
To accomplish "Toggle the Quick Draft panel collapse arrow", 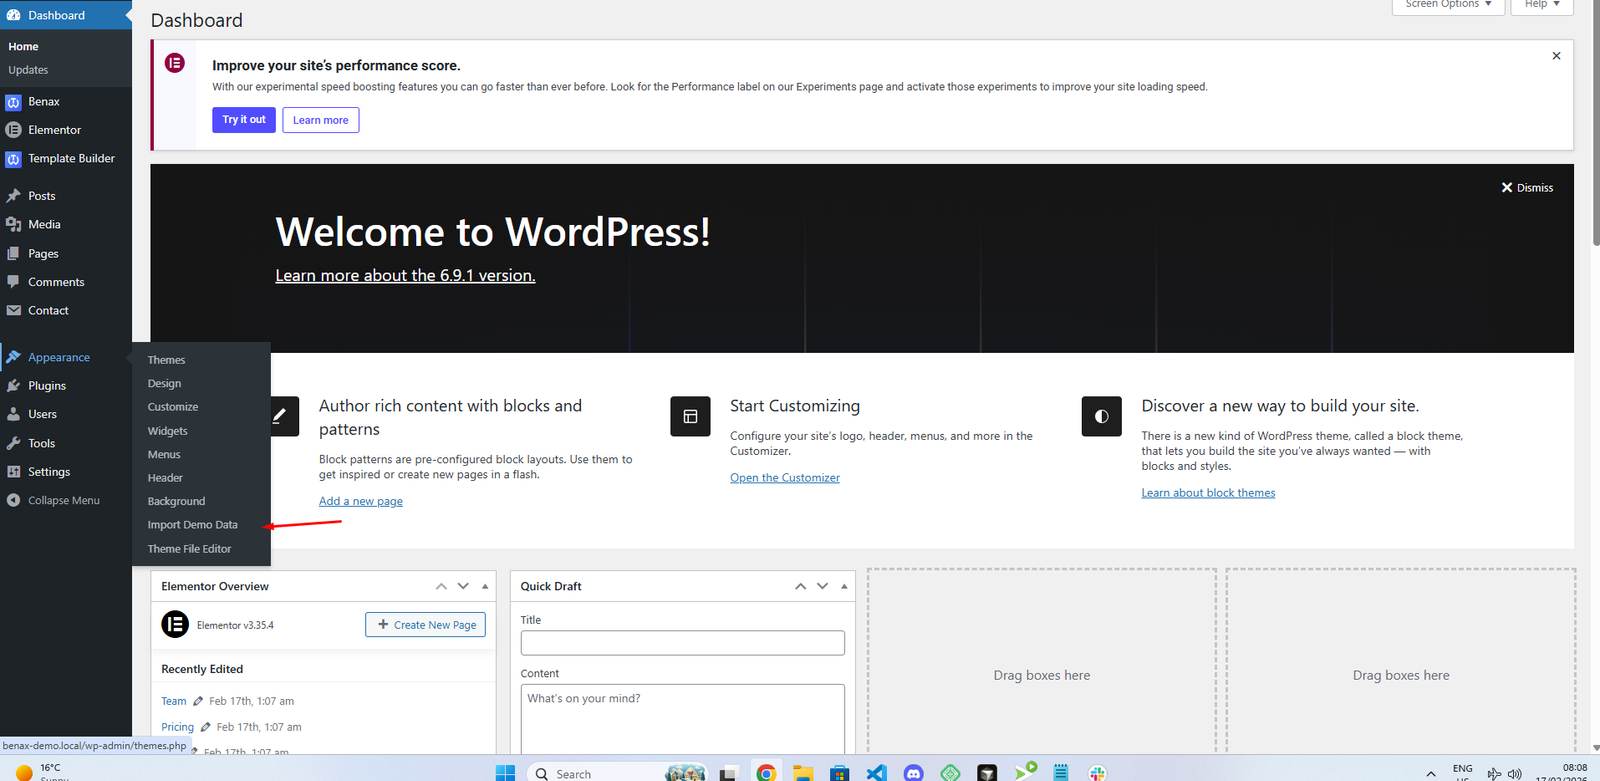I will pyautogui.click(x=844, y=587).
